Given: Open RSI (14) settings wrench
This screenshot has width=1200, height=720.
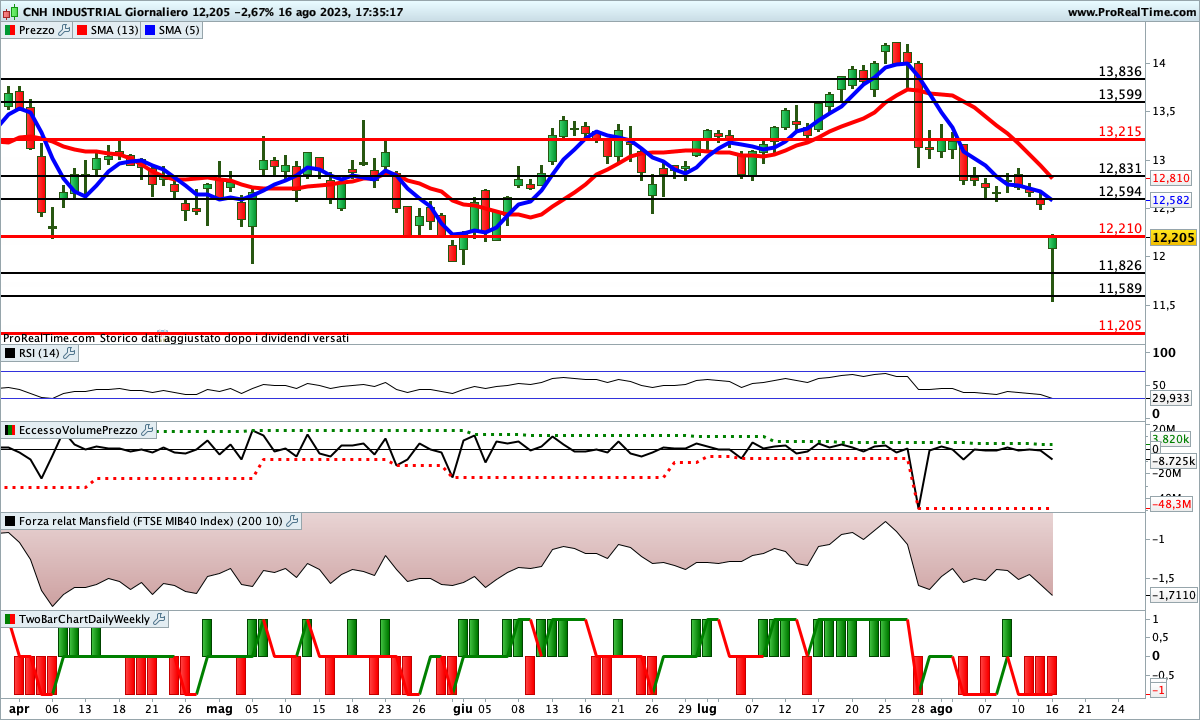Looking at the screenshot, I should click(70, 353).
